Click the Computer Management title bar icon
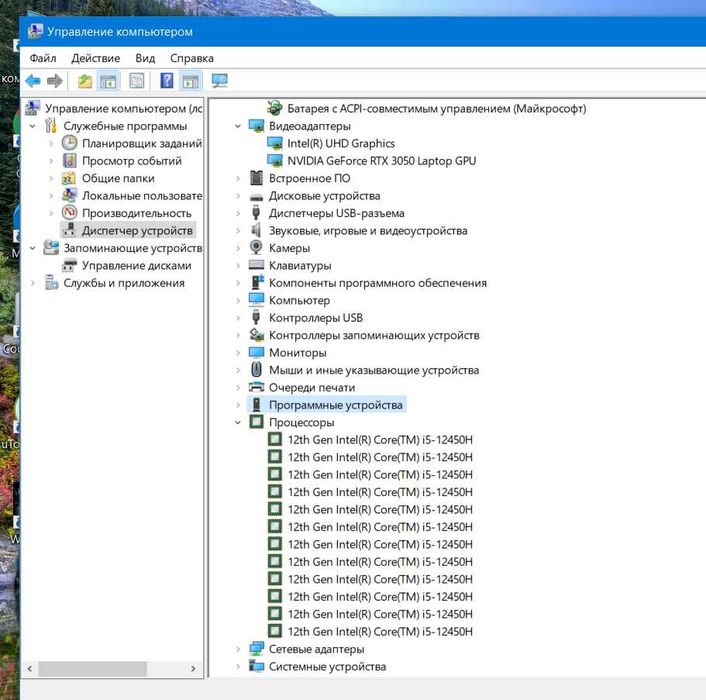Screen dimensions: 706x700 point(35,32)
